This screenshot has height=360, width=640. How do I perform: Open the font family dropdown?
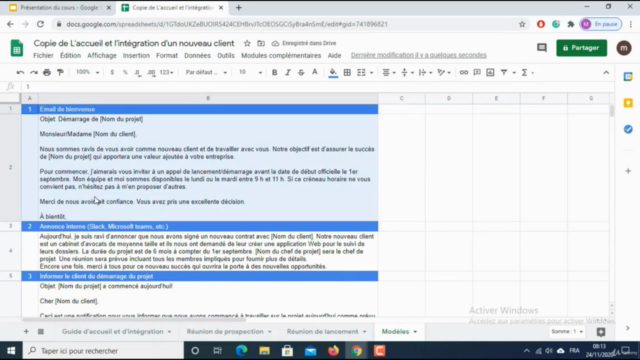pyautogui.click(x=206, y=73)
